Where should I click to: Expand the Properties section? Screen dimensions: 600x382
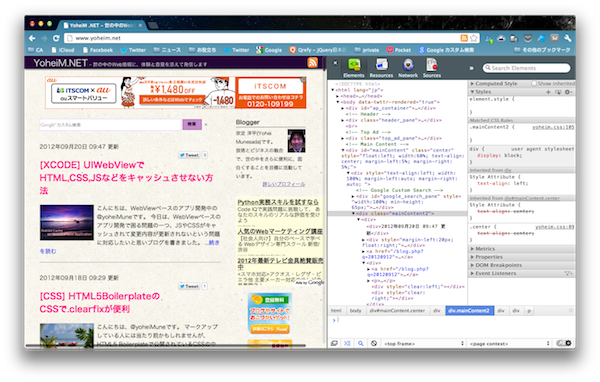point(486,257)
